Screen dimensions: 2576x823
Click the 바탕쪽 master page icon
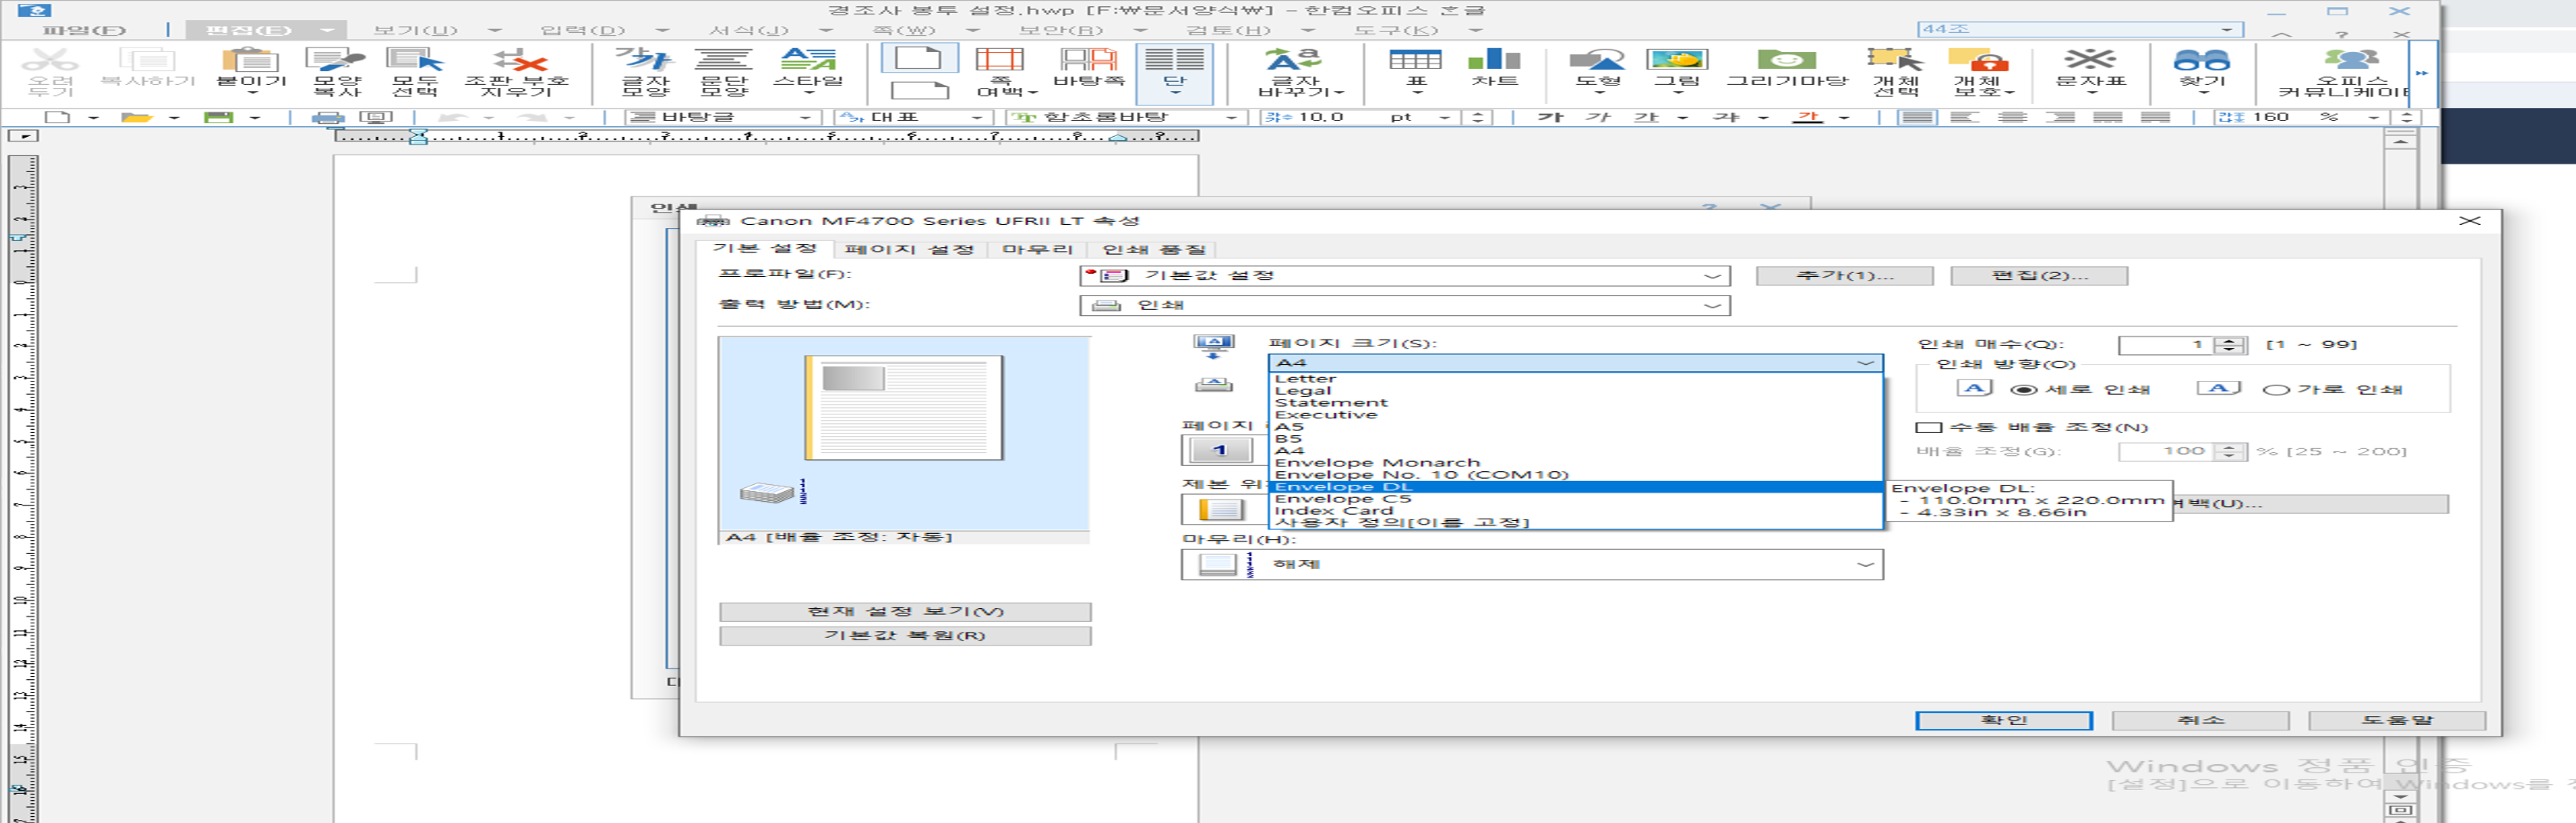pos(1088,60)
